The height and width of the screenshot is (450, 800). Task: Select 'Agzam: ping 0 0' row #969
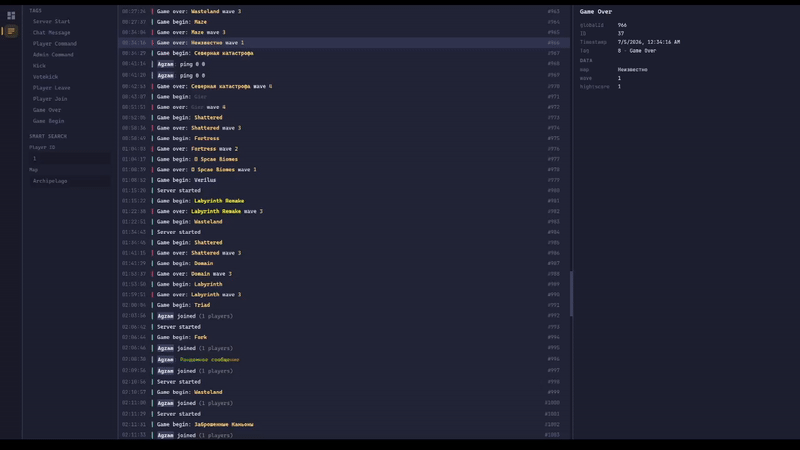(344, 76)
